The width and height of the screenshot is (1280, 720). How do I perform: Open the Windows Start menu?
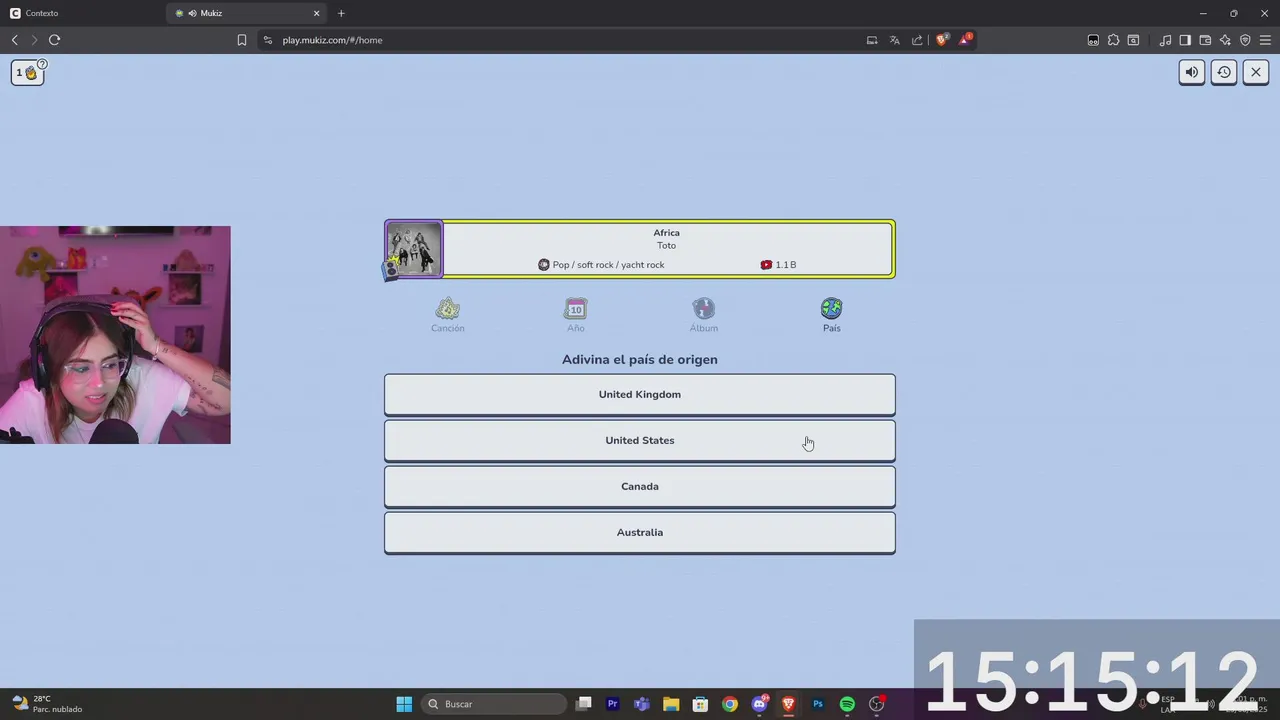coord(404,704)
